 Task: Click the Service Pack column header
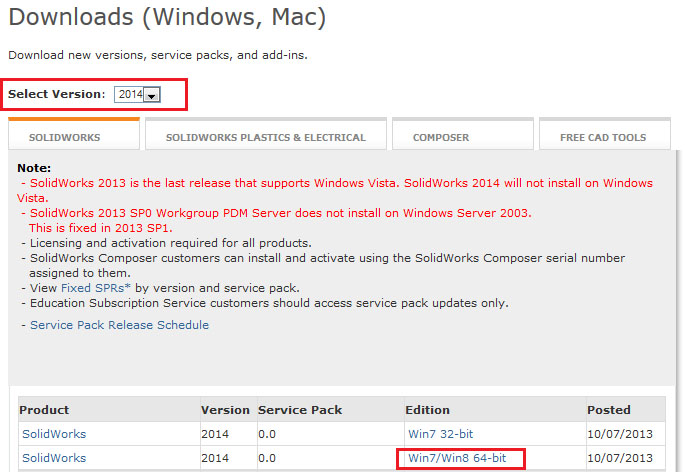(300, 410)
